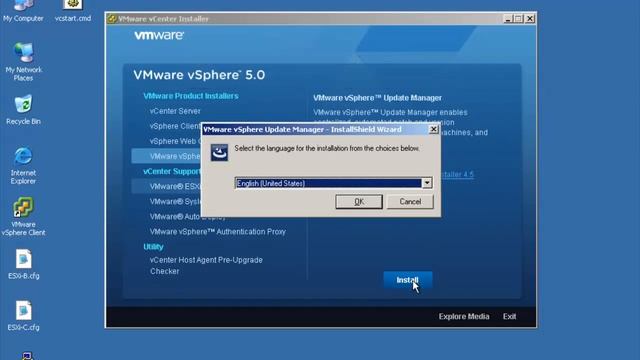Select the Recycle Bin icon

tap(23, 109)
